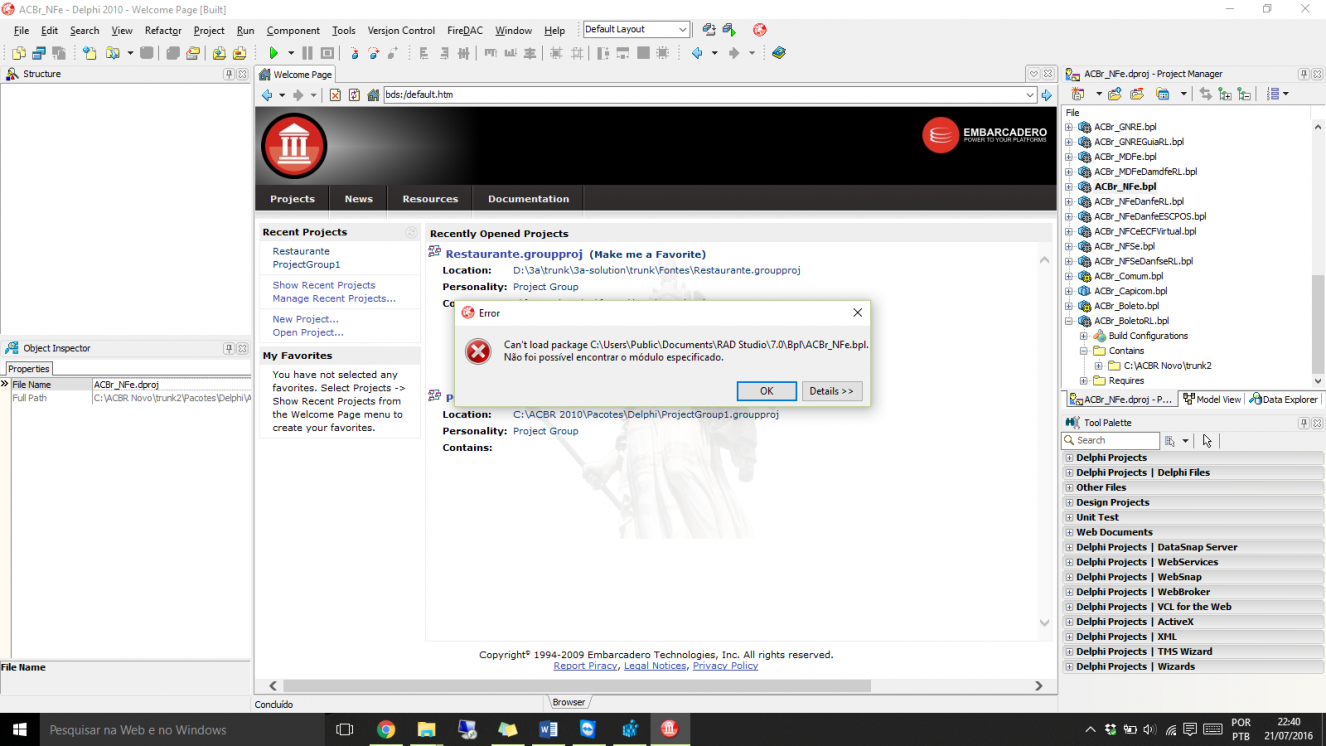Click the Tool Palette Search field
1326x746 pixels.
click(x=1110, y=440)
